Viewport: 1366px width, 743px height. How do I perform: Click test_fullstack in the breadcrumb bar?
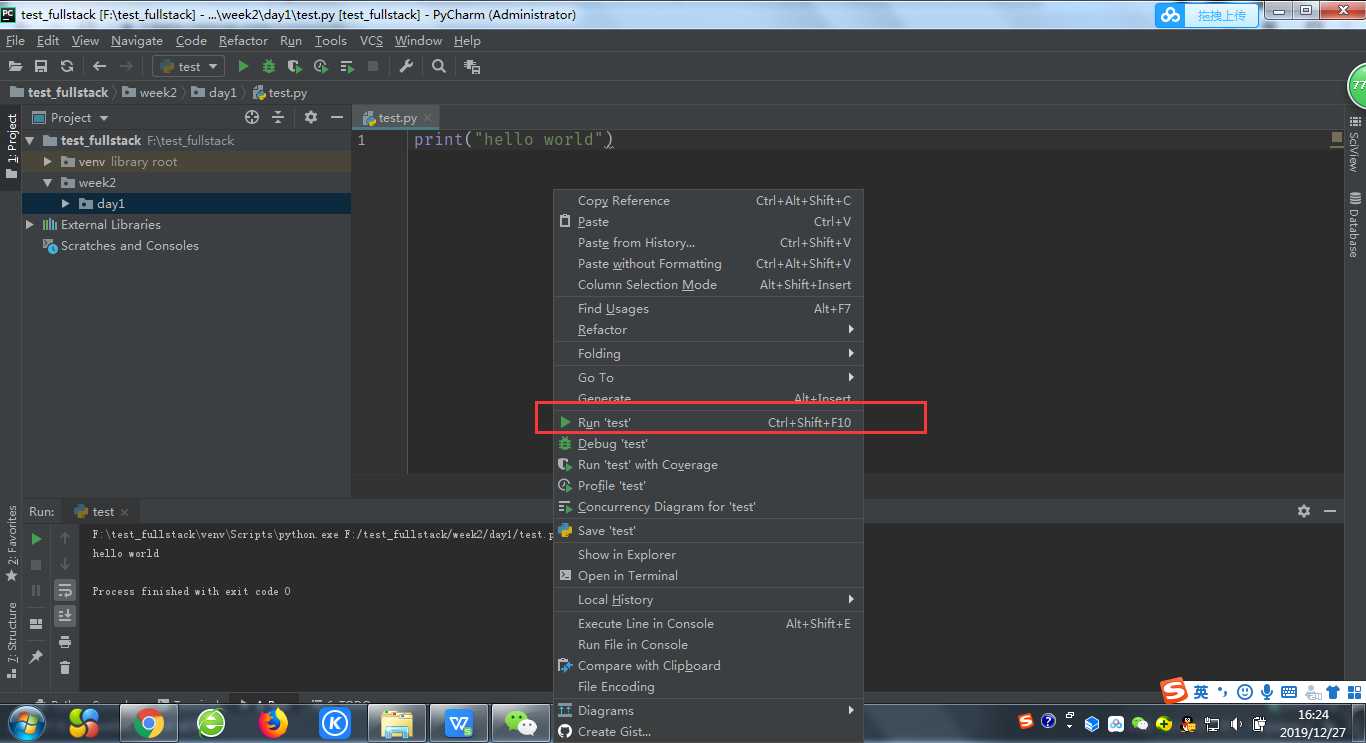60,92
